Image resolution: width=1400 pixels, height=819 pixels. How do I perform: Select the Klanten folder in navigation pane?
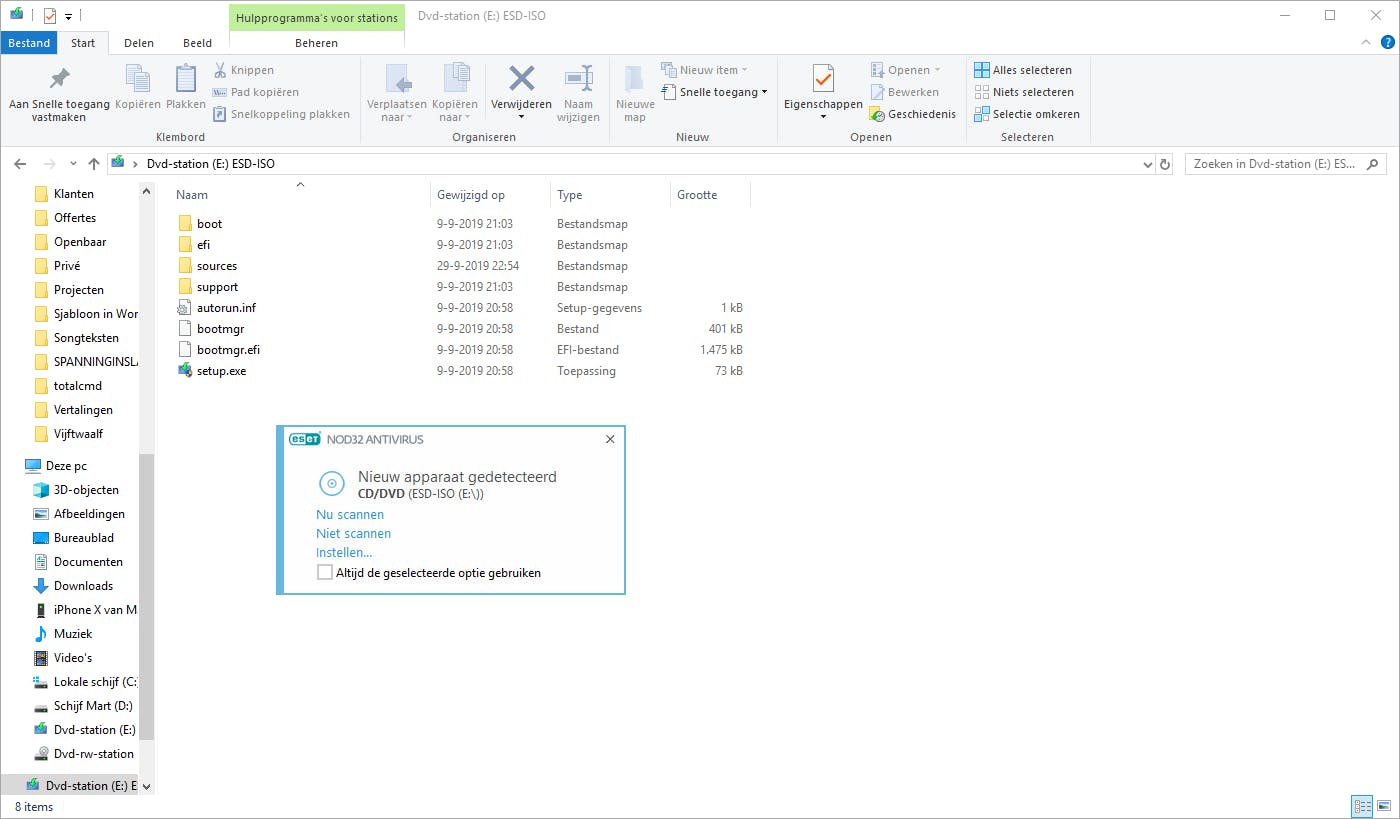point(74,194)
